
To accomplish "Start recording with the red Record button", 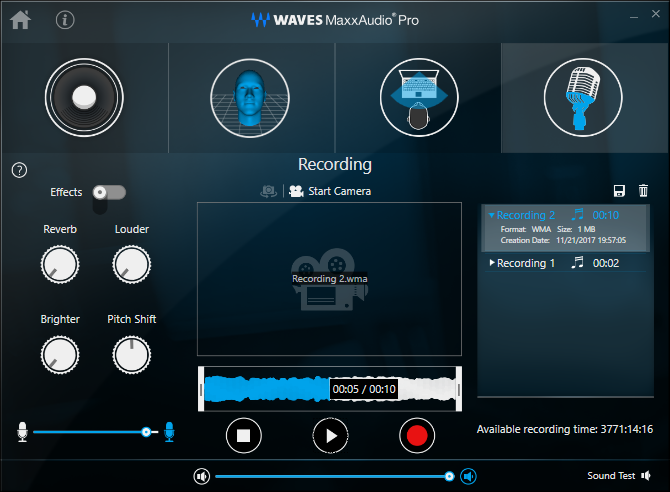I will [x=417, y=436].
